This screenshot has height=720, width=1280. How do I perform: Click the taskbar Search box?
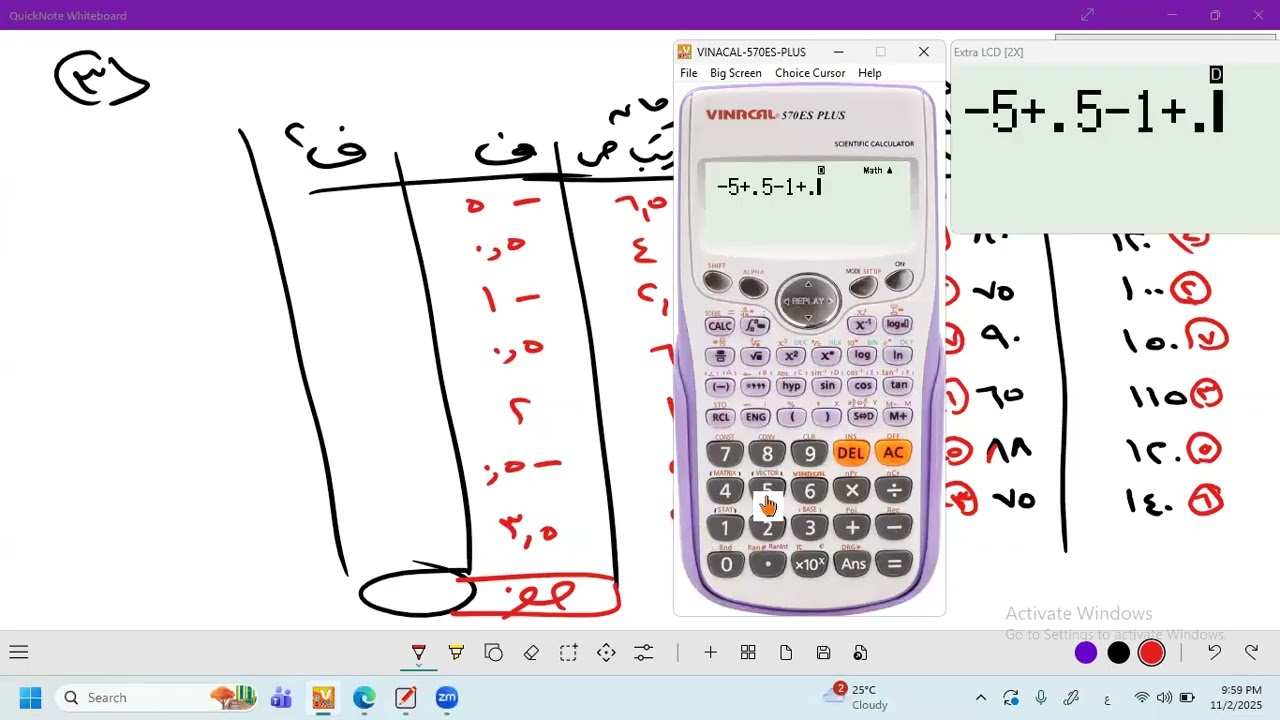pyautogui.click(x=155, y=697)
